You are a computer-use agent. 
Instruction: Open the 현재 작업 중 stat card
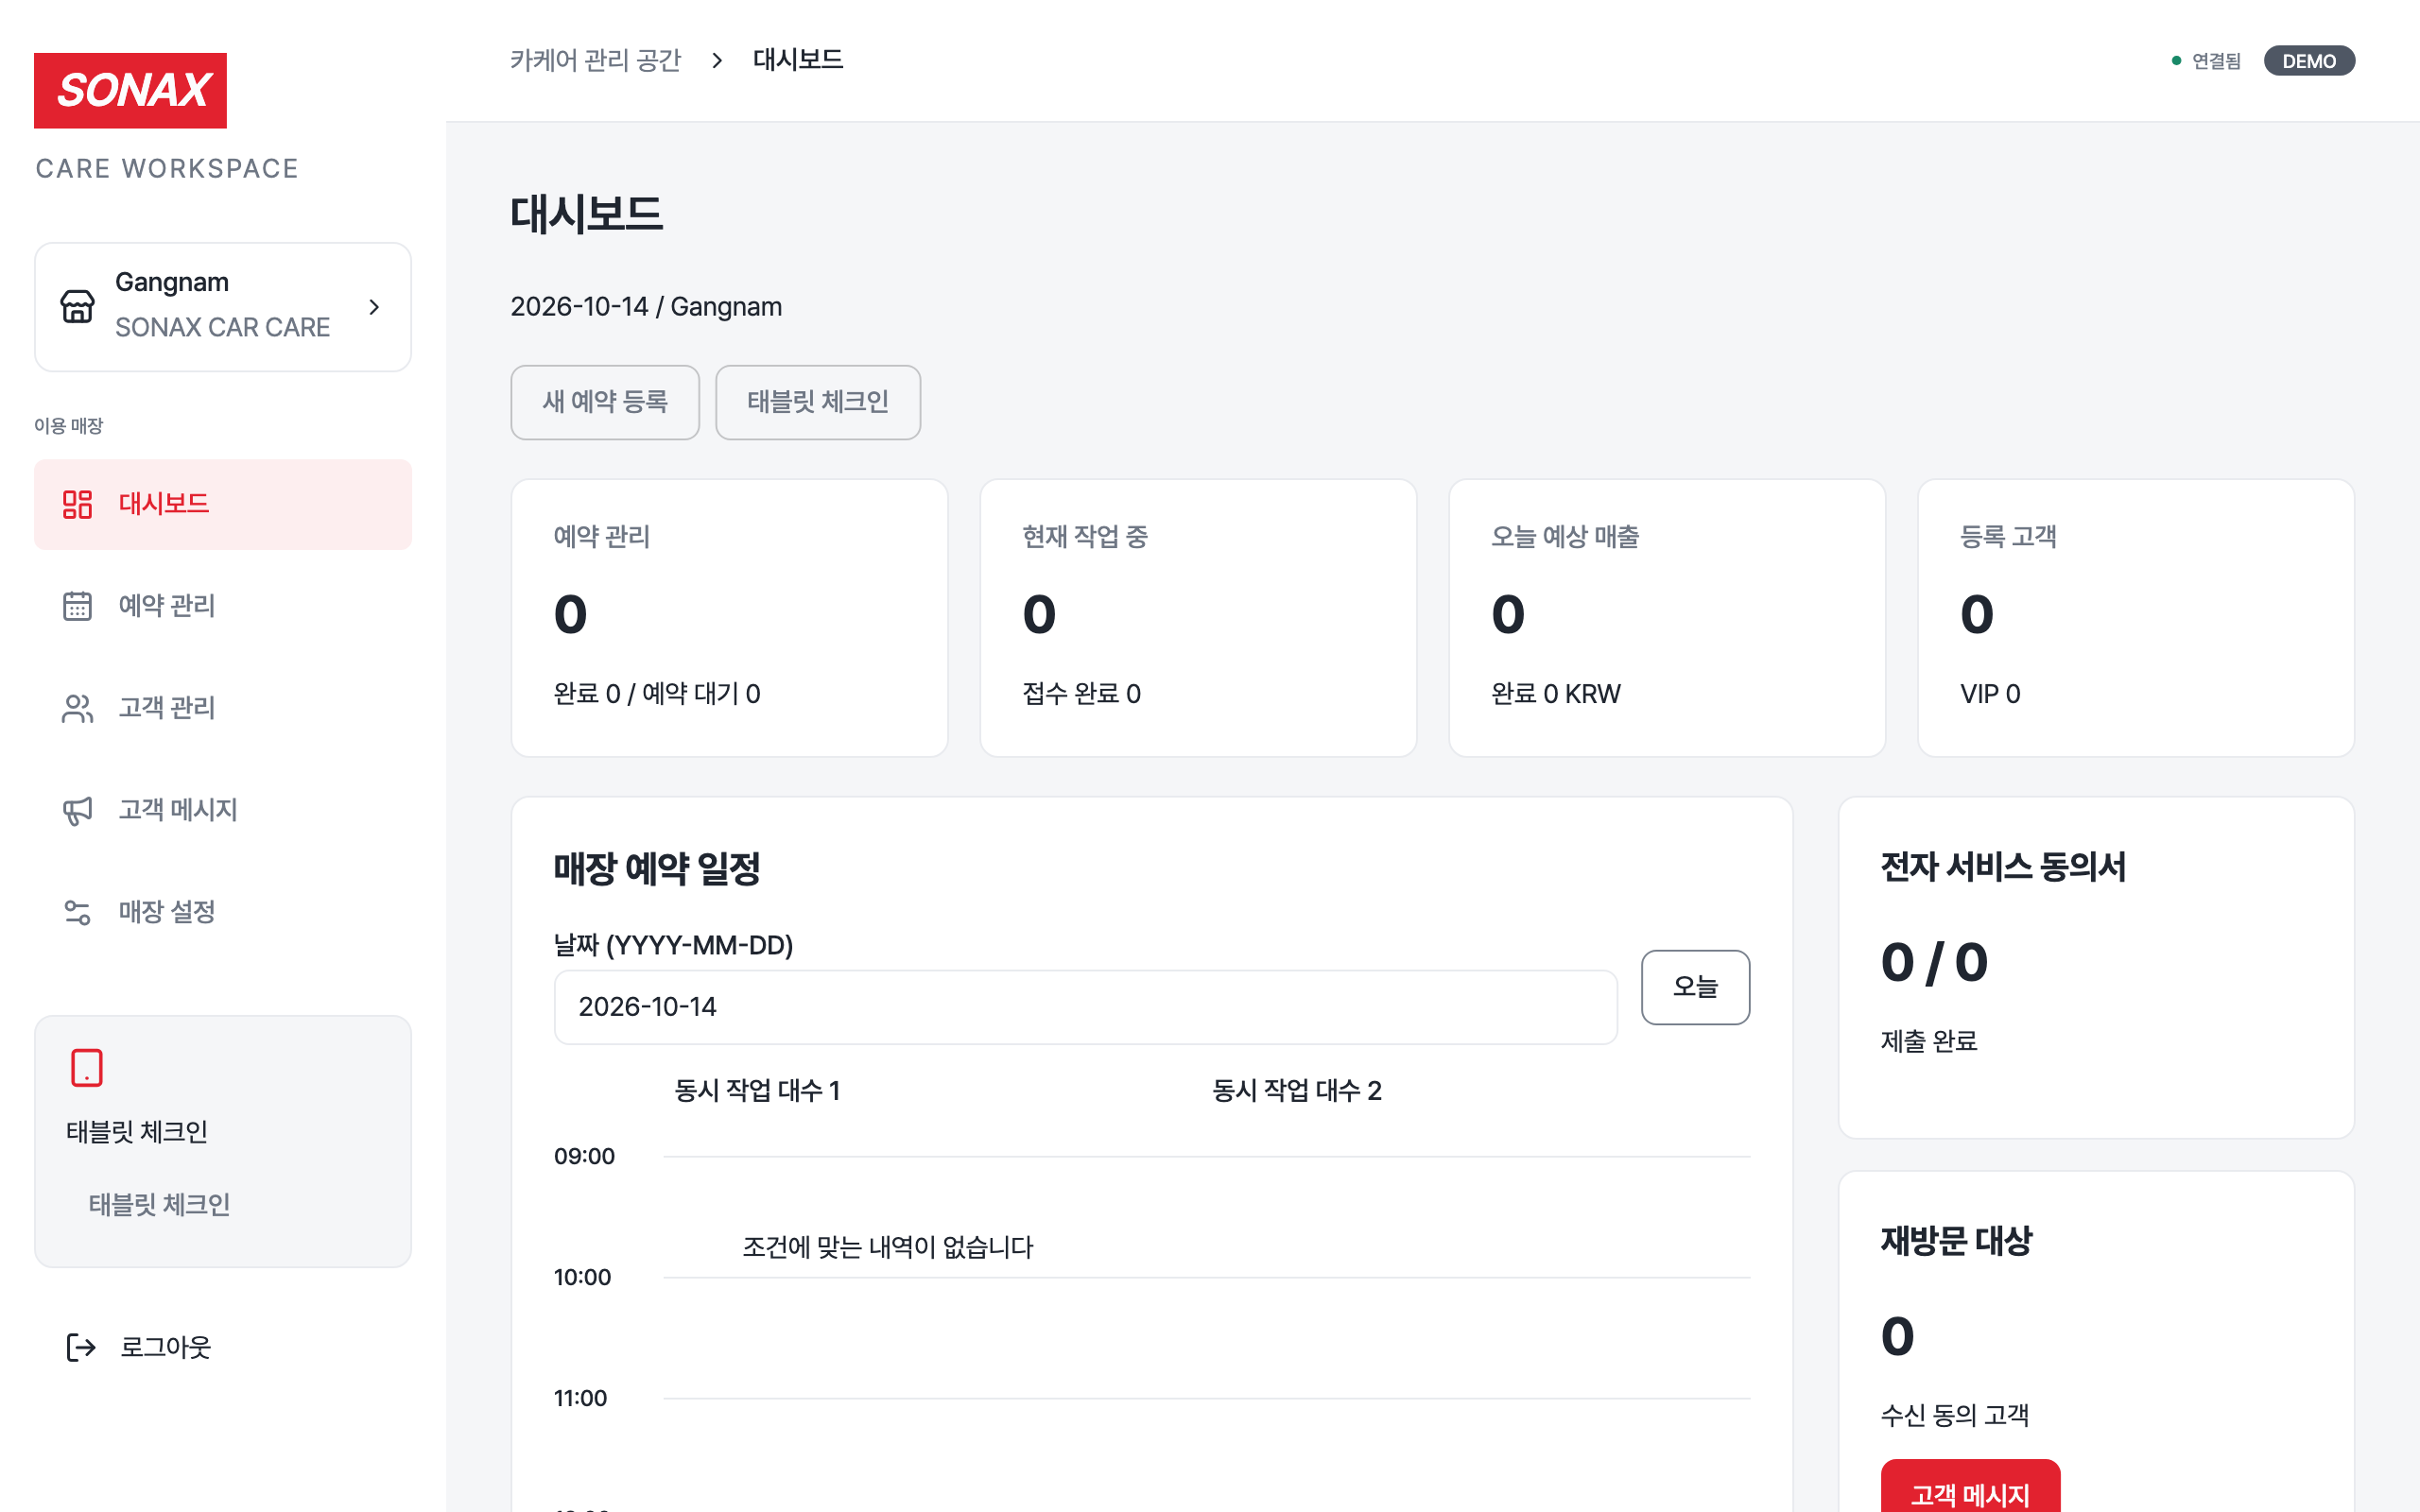pos(1198,618)
